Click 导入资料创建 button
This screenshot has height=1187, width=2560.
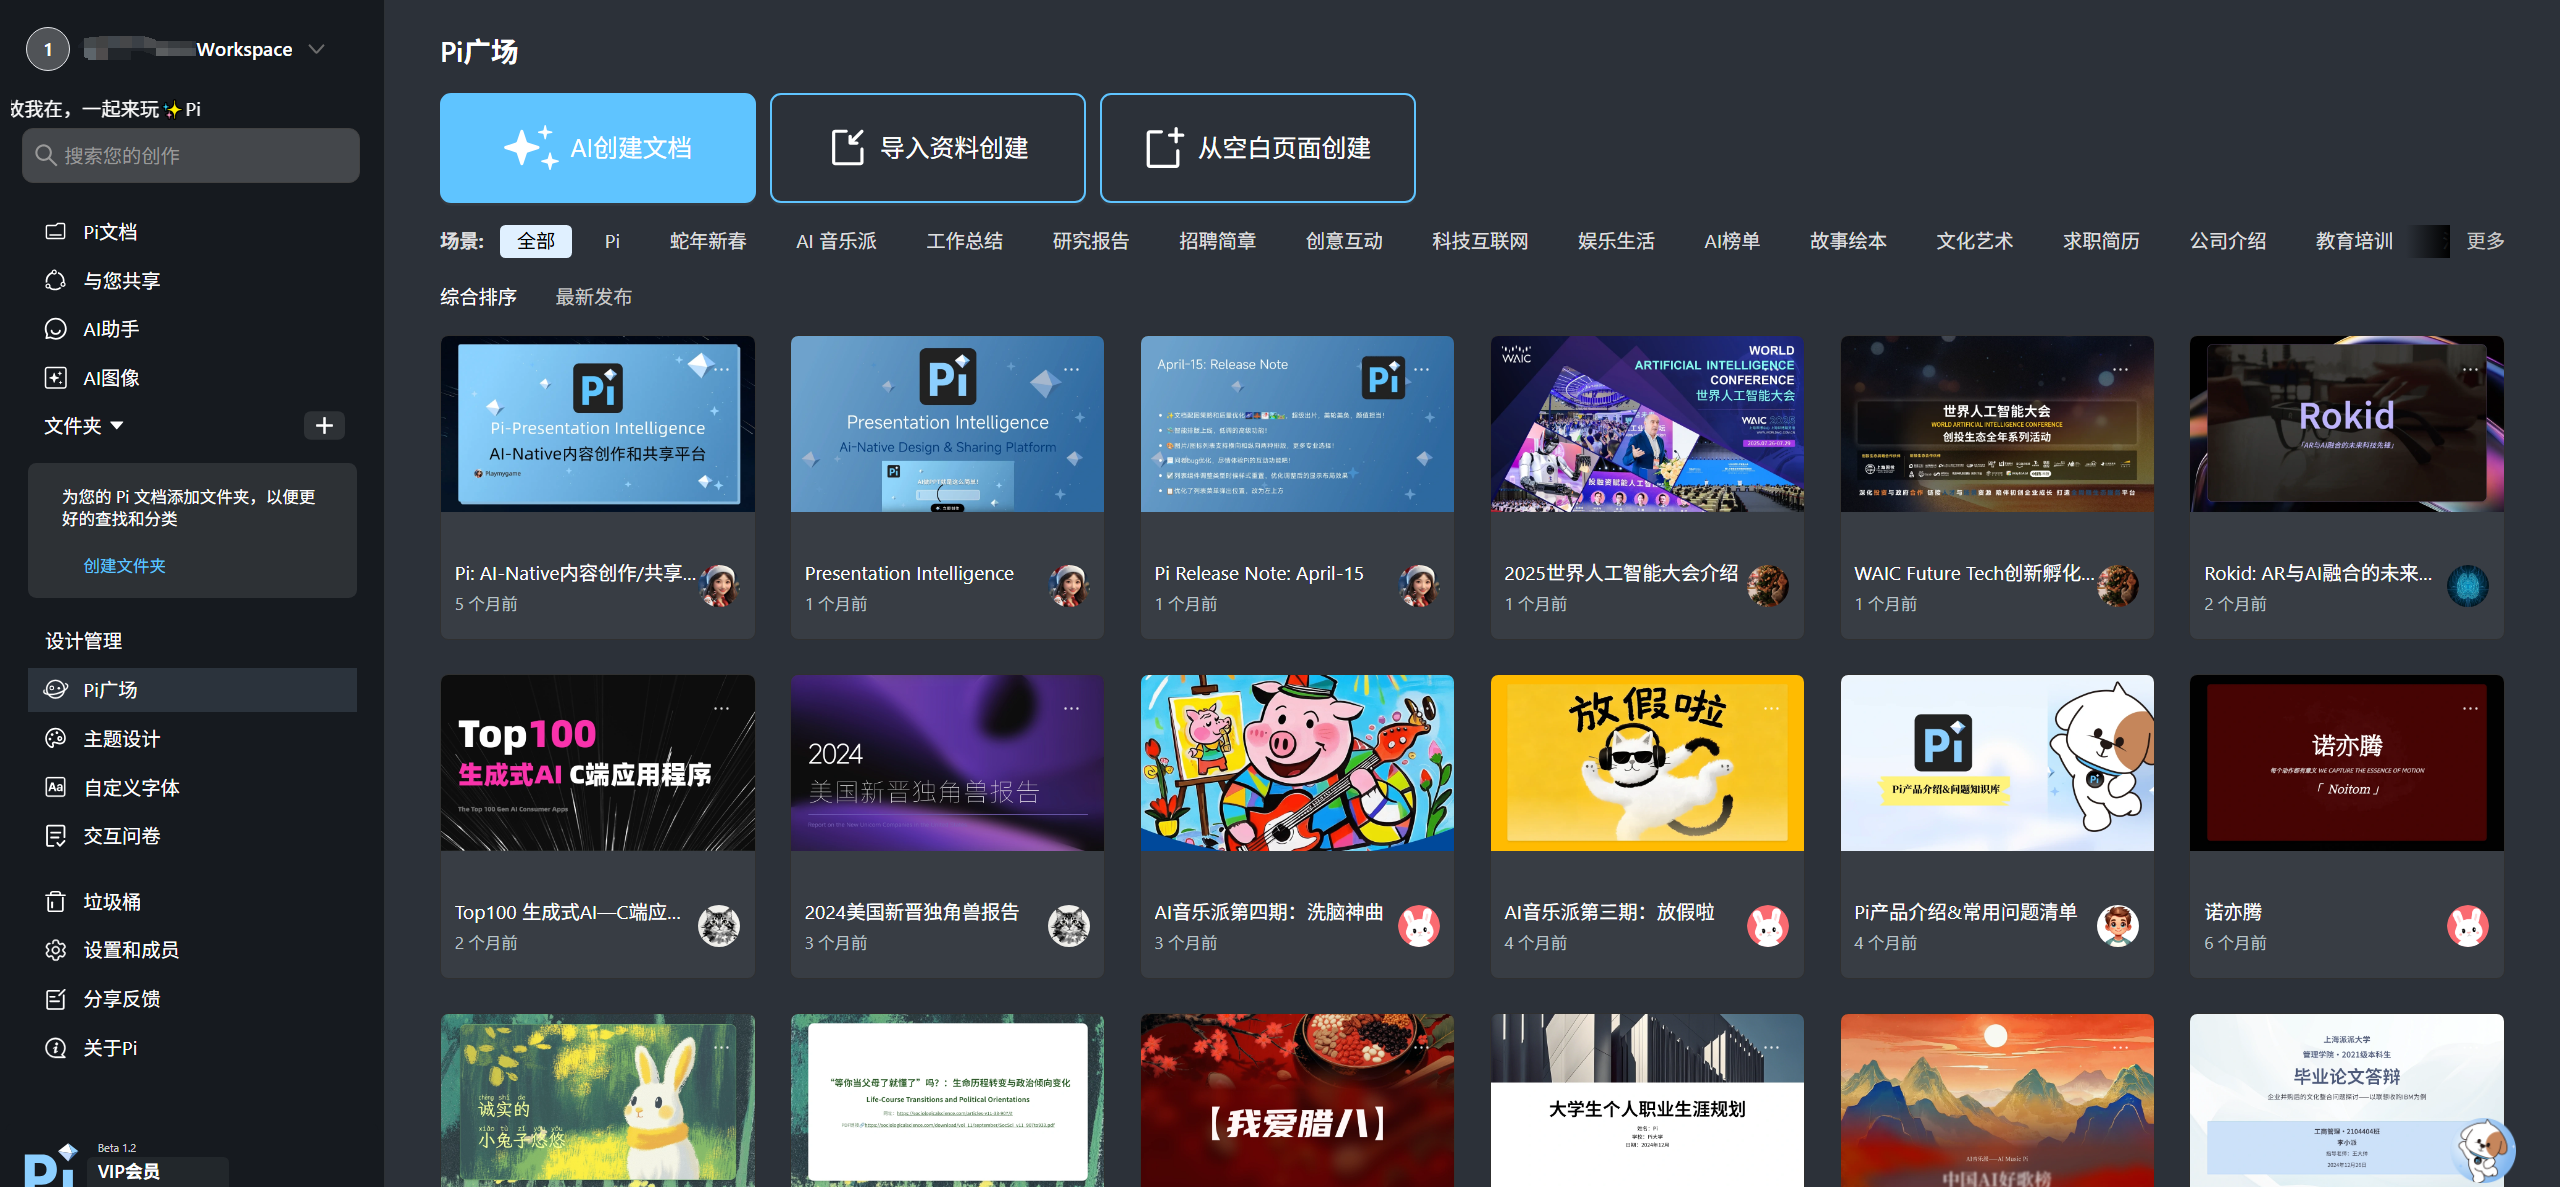click(x=928, y=148)
